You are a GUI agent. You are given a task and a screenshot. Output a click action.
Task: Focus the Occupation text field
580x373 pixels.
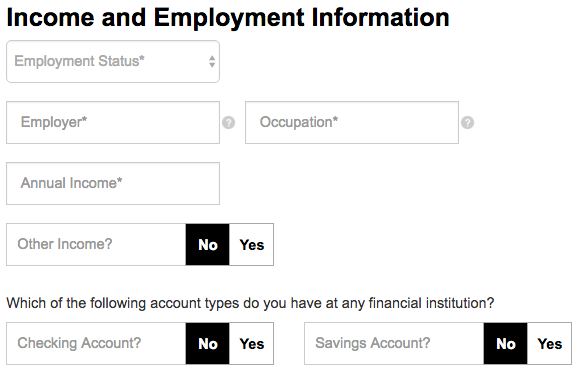click(352, 122)
